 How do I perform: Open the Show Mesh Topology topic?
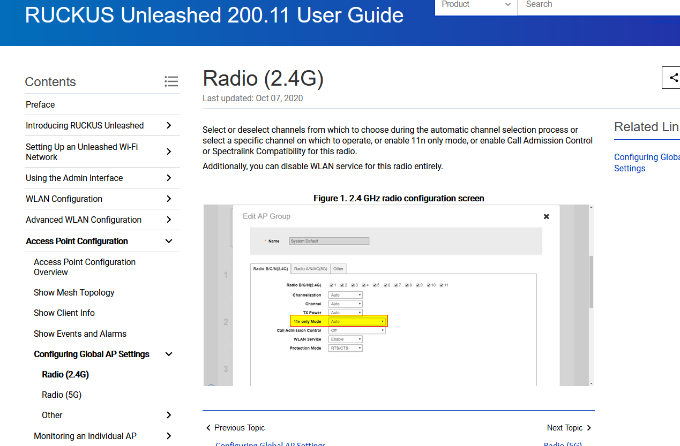click(74, 293)
